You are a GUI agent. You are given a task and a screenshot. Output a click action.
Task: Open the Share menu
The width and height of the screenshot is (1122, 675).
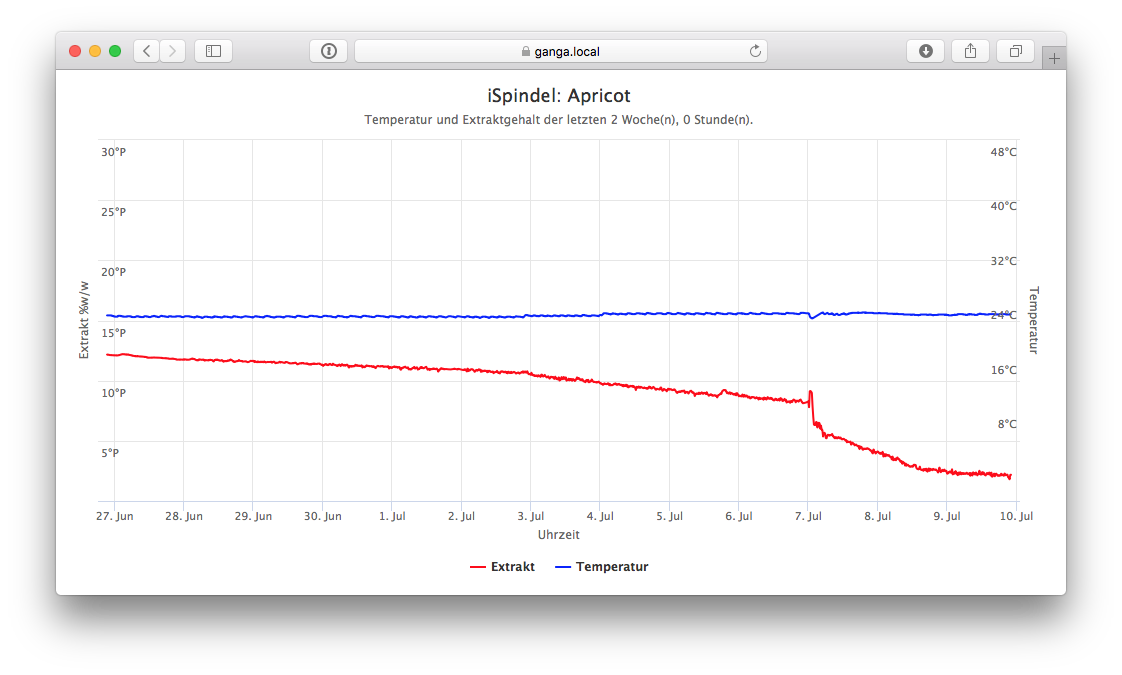pyautogui.click(x=970, y=51)
